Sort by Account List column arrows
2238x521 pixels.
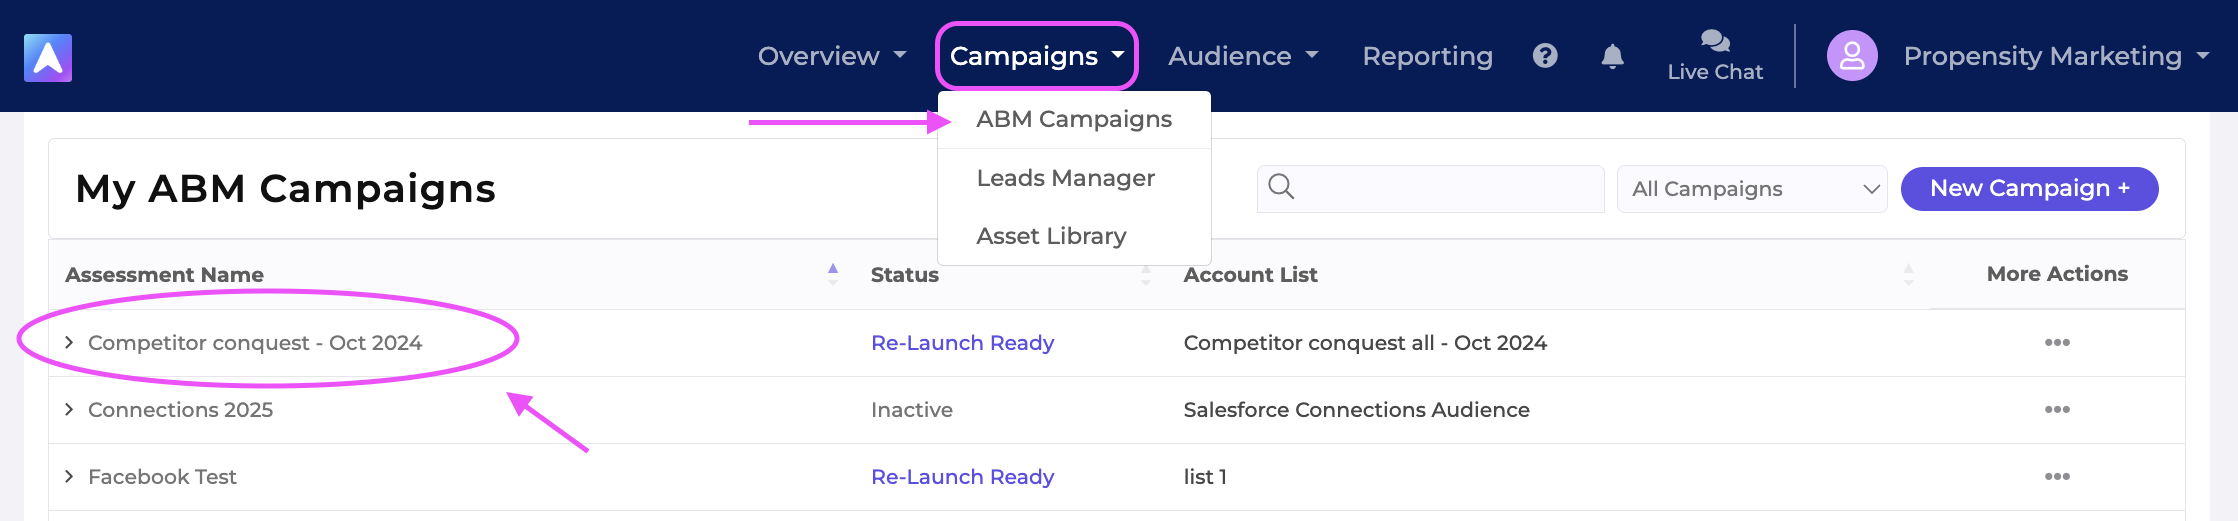1908,275
